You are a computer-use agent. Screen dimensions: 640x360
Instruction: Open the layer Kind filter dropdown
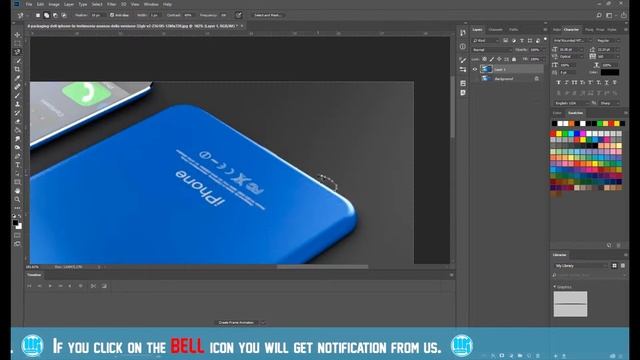[485, 40]
